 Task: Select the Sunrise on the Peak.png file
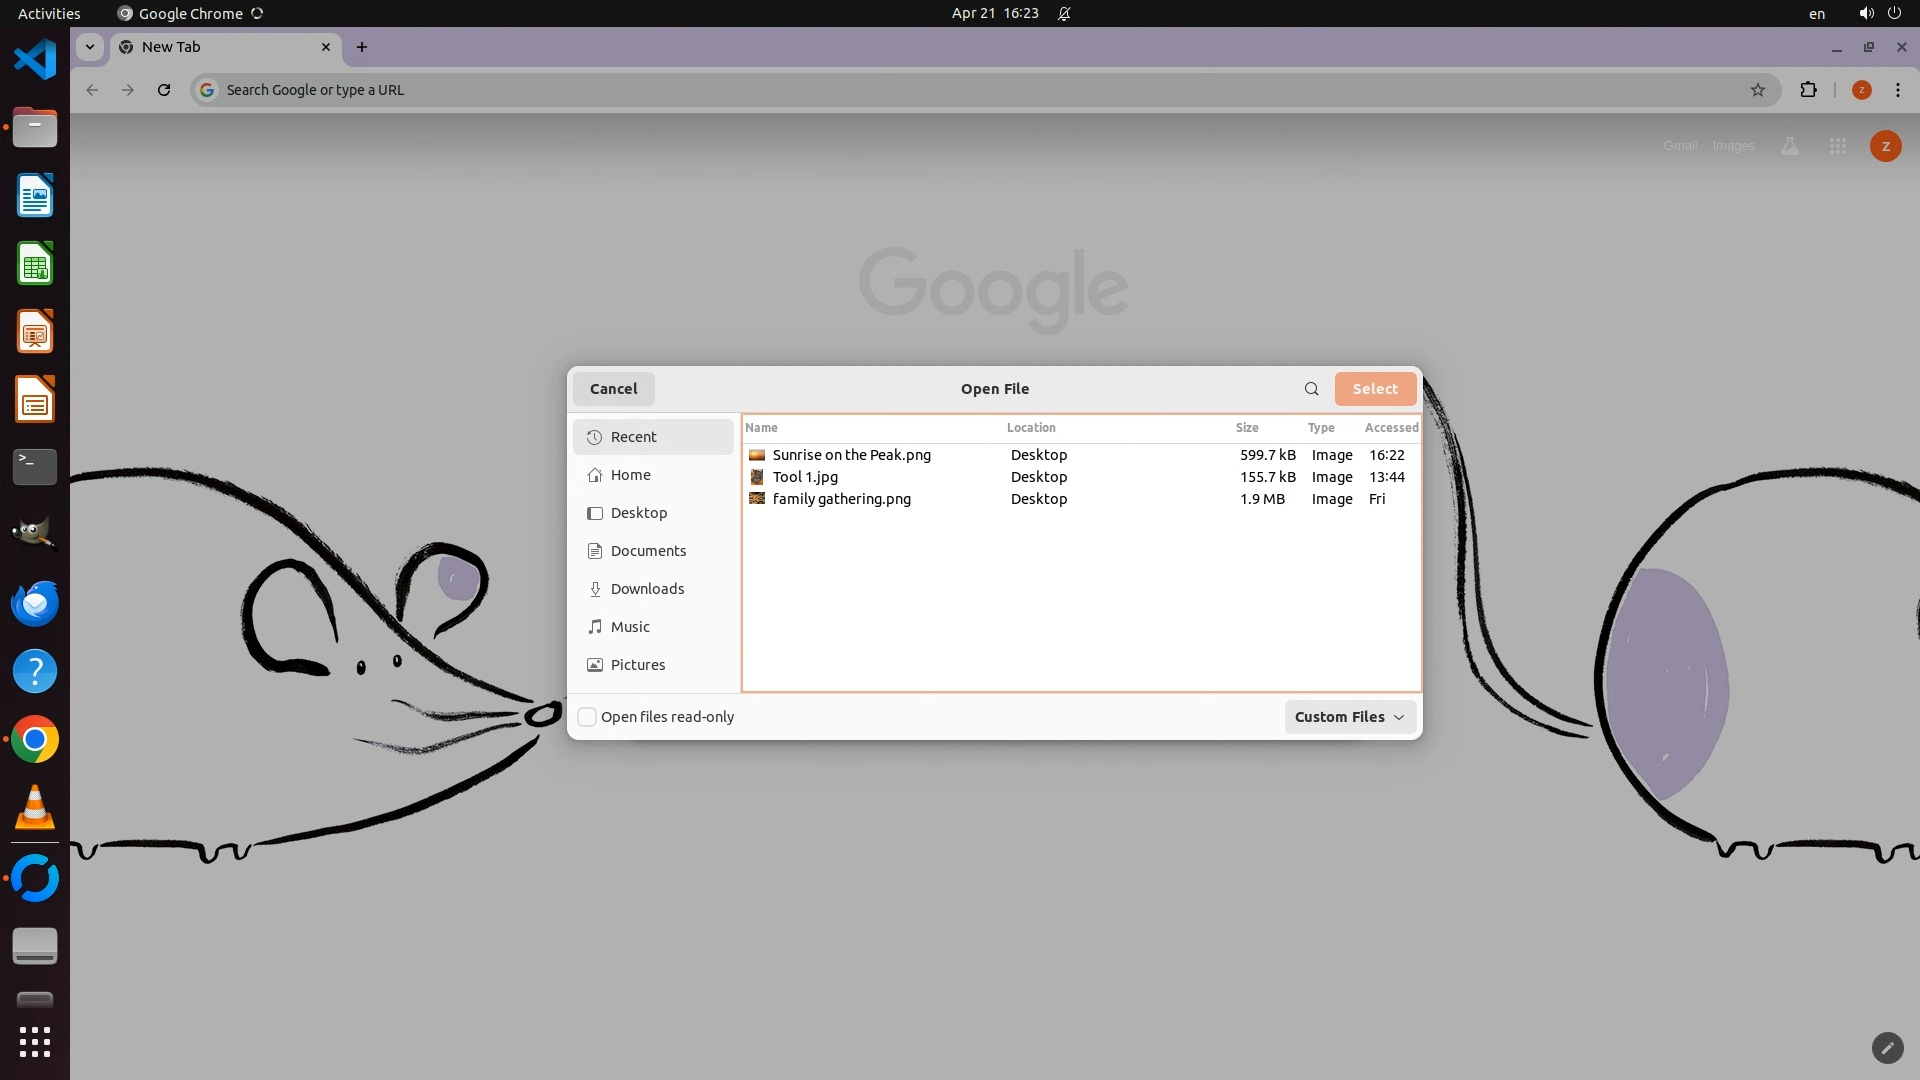(x=851, y=455)
